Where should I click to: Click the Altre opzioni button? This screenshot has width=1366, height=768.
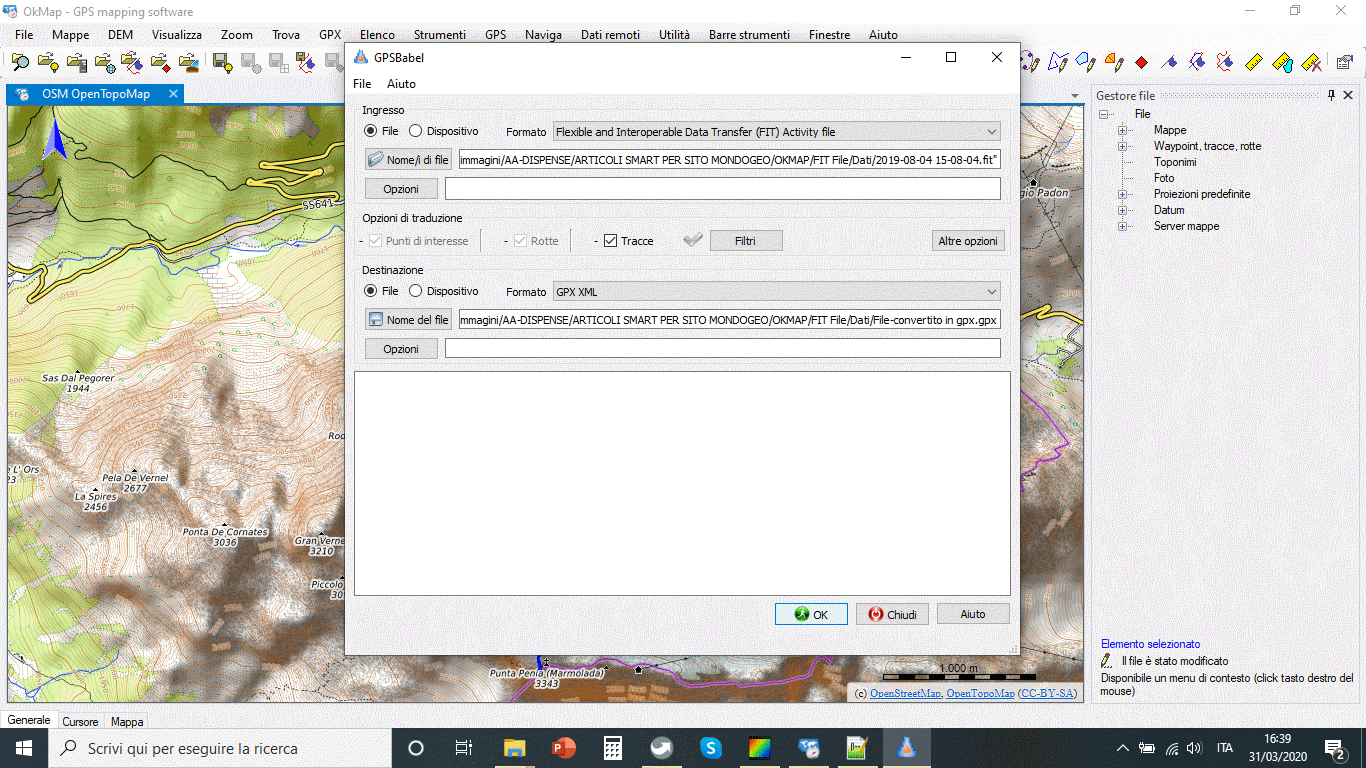coord(968,241)
